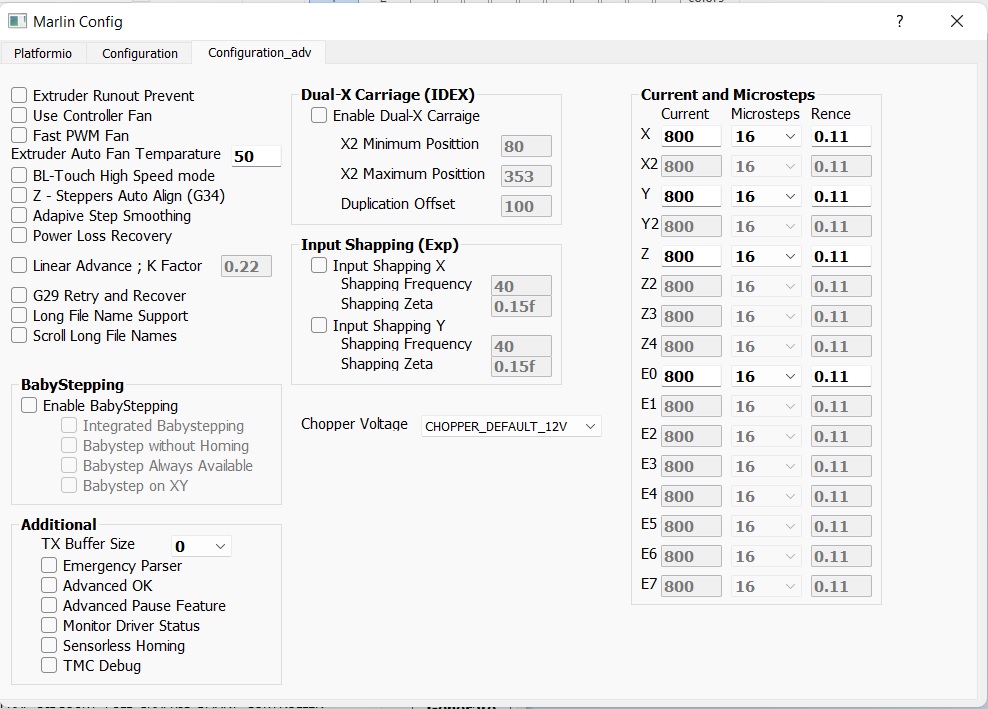This screenshot has width=988, height=709.
Task: Enable Input Shapping X
Action: point(317,265)
